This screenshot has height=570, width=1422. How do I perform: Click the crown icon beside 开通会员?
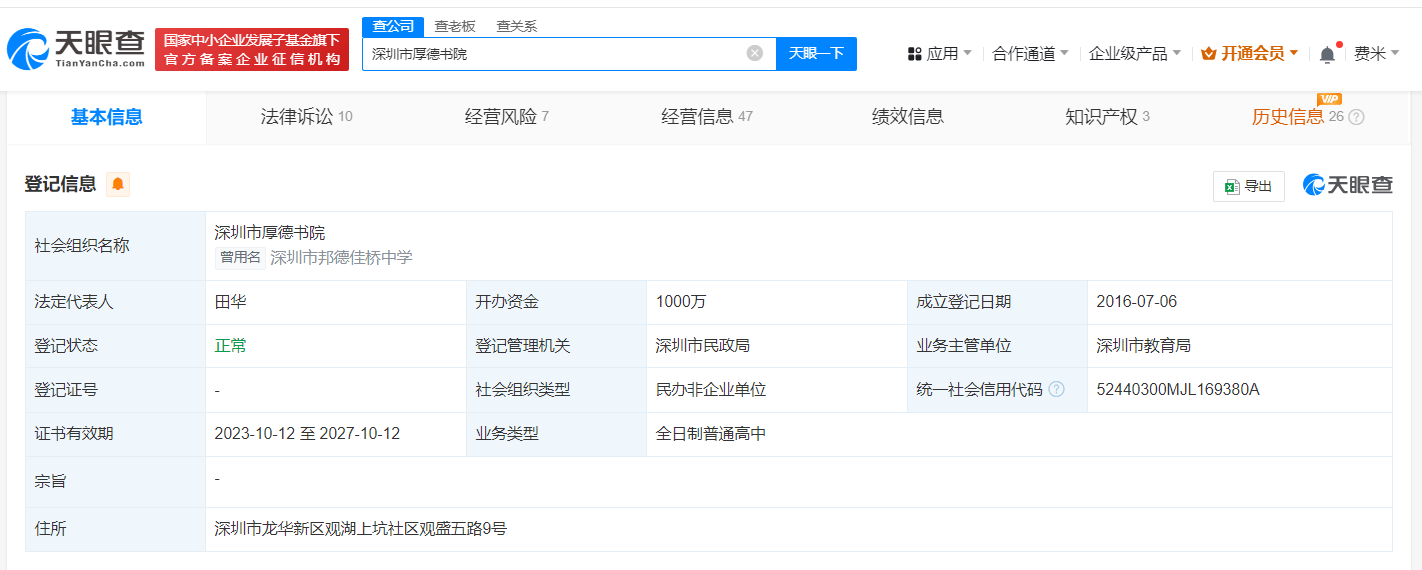coord(1208,54)
